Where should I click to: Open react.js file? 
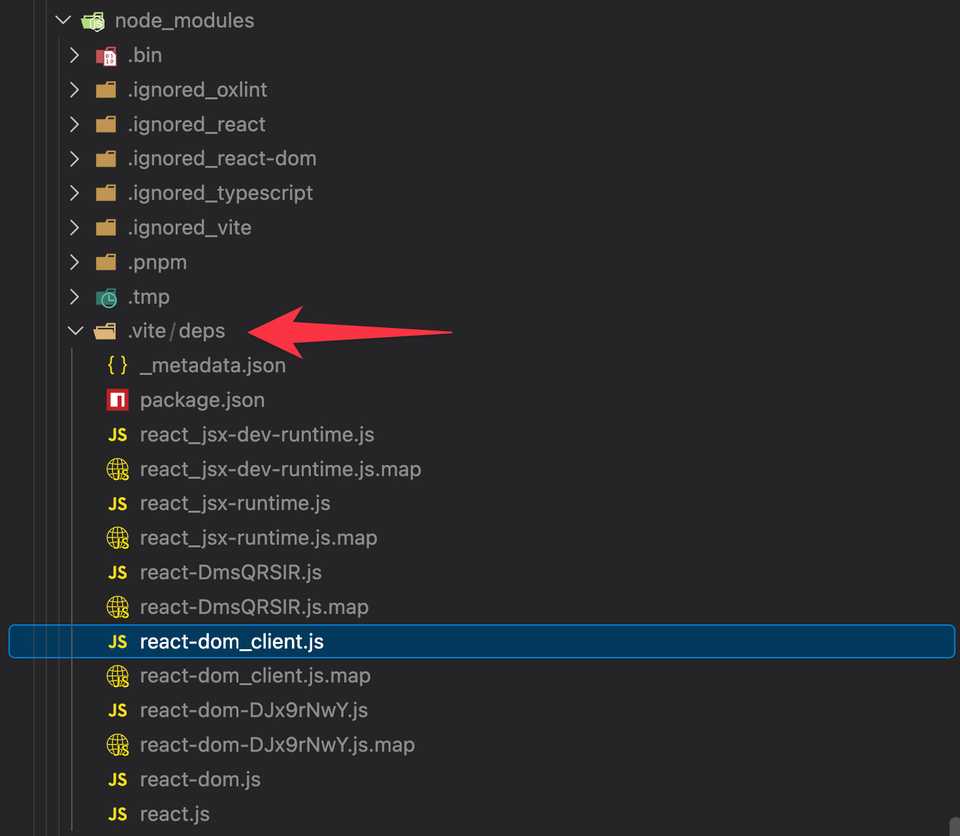pyautogui.click(x=175, y=814)
